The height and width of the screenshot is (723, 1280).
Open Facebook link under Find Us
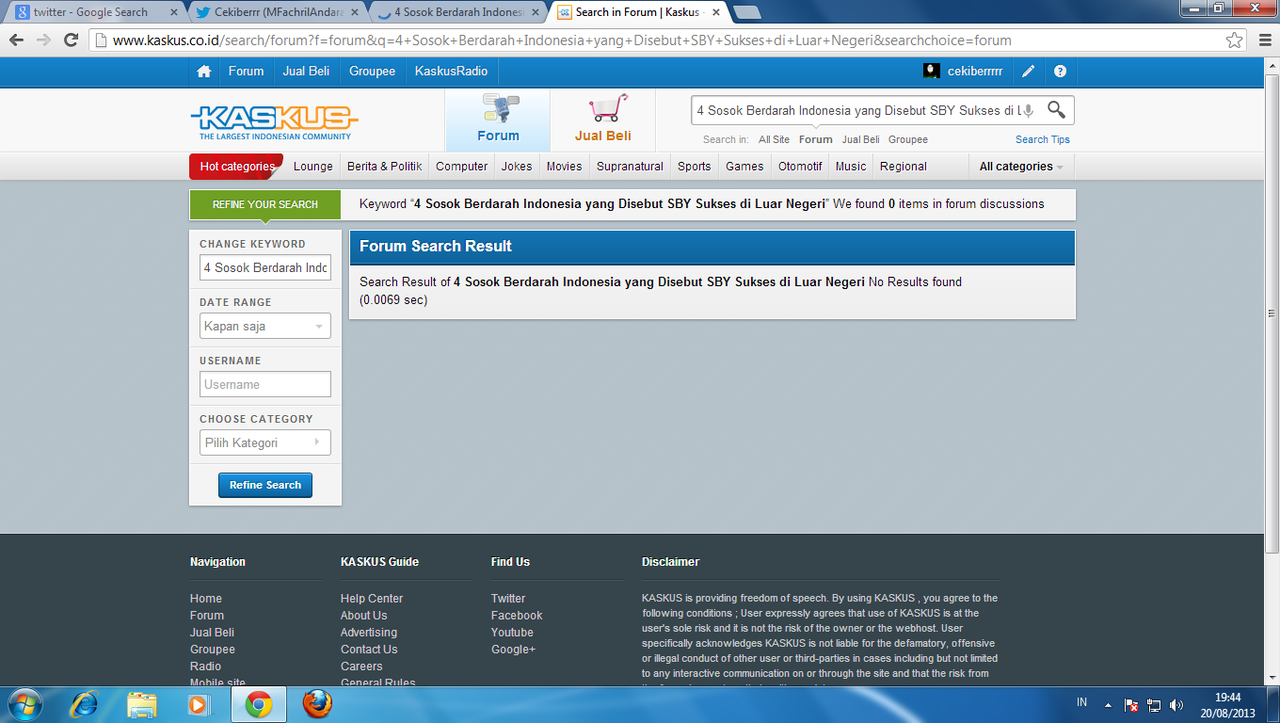pyautogui.click(x=517, y=616)
